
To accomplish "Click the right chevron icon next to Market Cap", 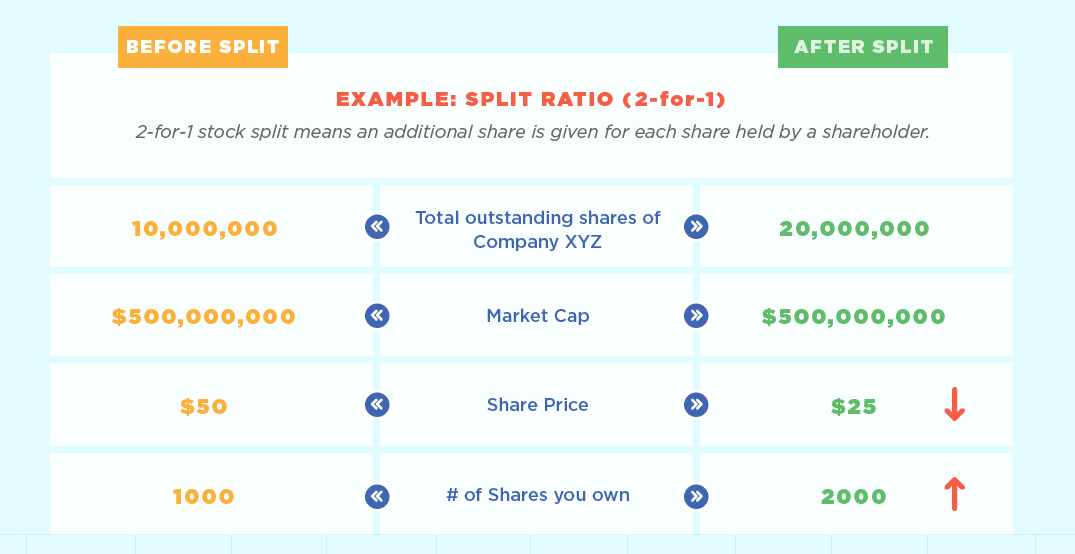I will [696, 315].
